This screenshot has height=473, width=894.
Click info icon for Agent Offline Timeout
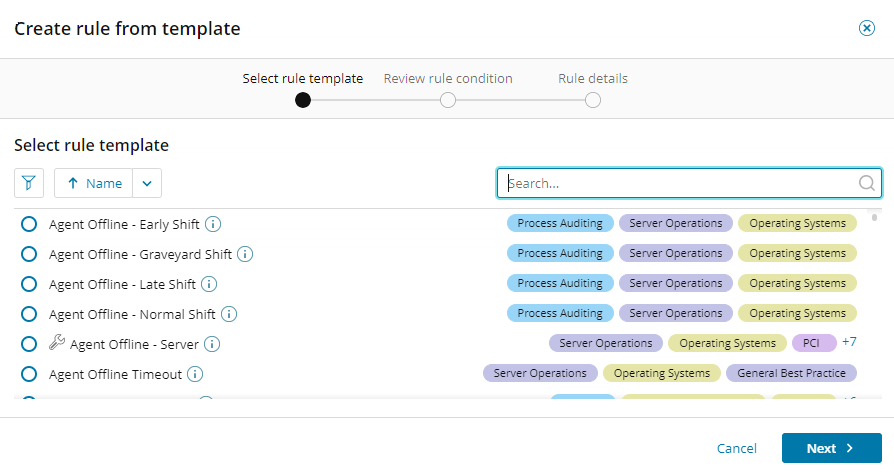point(195,374)
